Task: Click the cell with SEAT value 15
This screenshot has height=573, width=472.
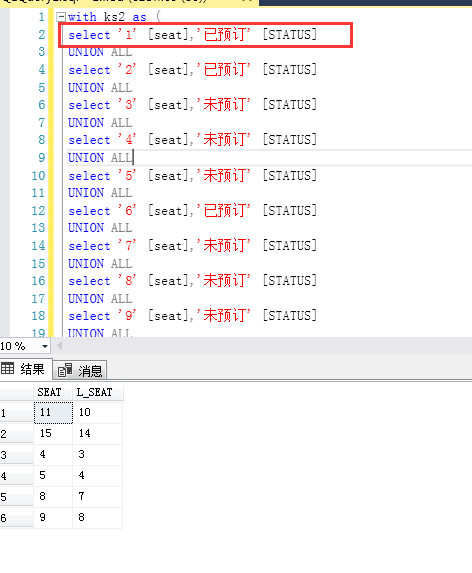Action: 53,434
